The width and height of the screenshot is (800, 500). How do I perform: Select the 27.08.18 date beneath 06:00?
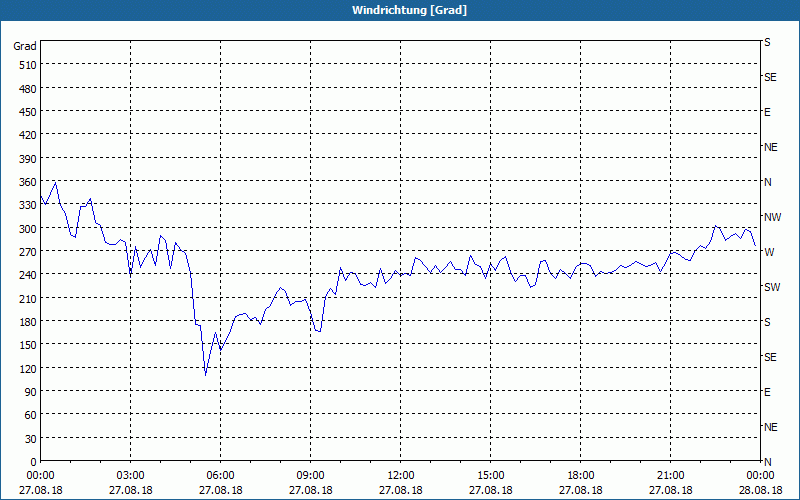click(220, 490)
